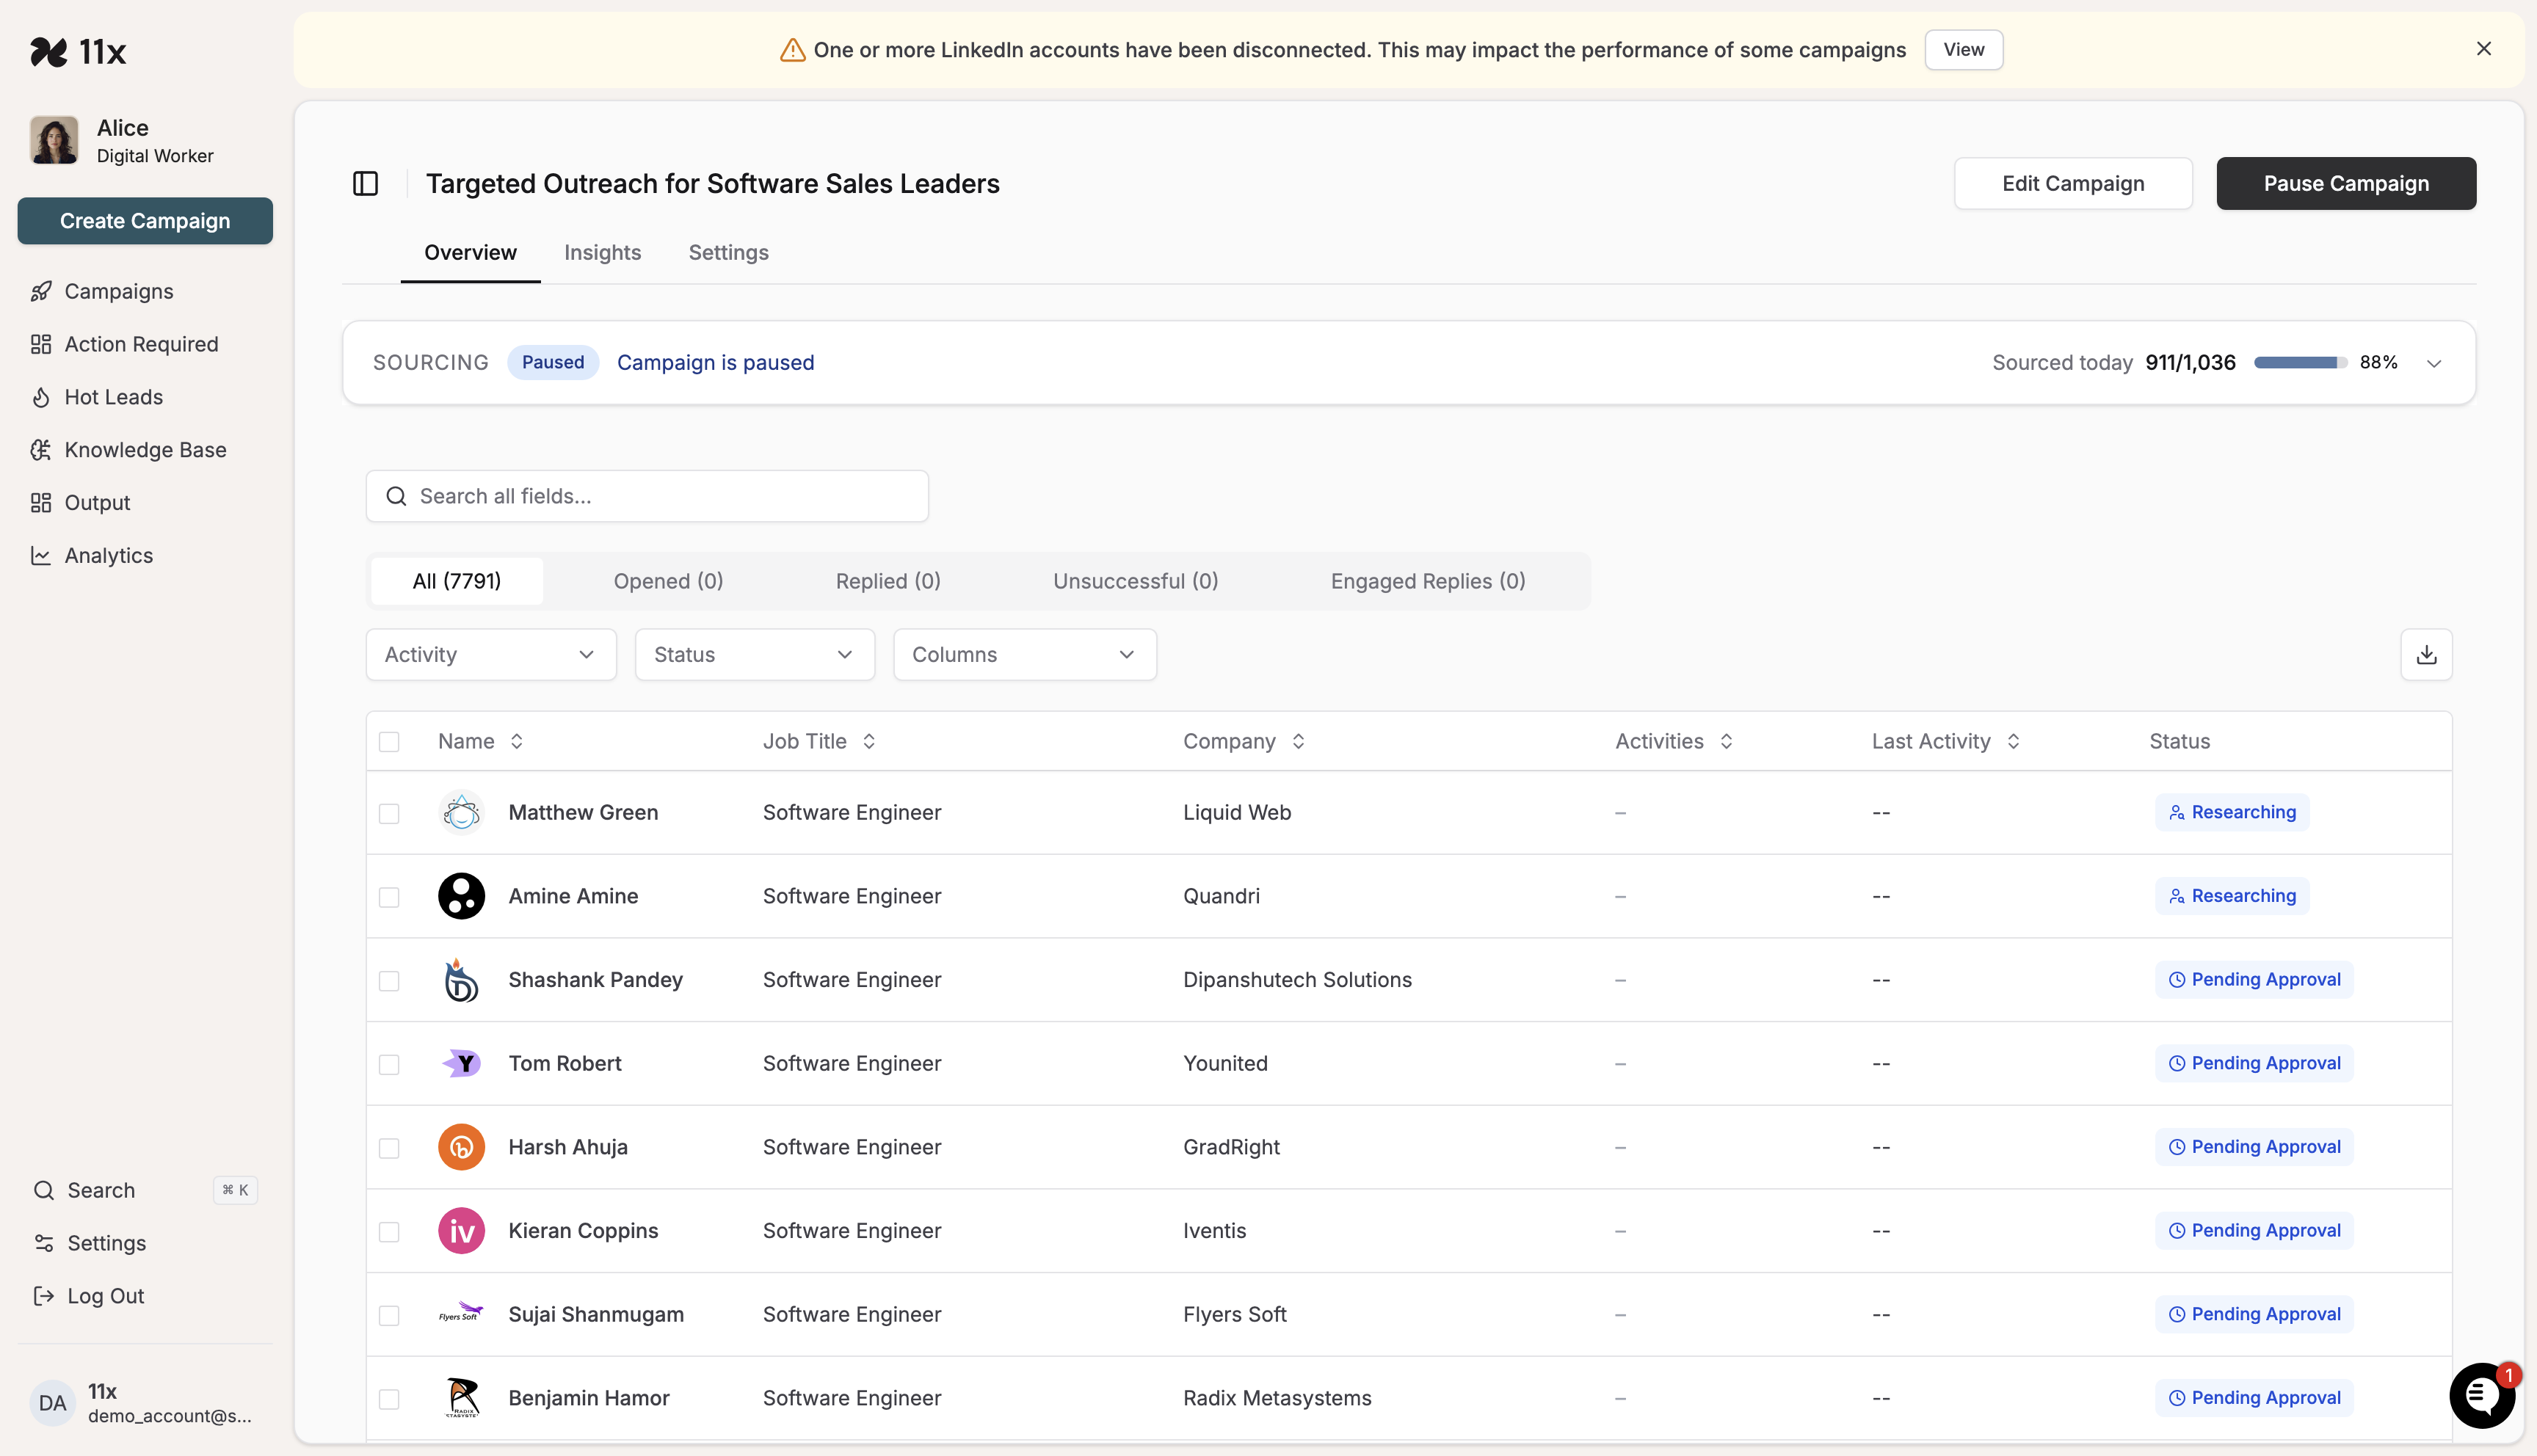Check the row for Matthew Green
2537x1456 pixels.
click(390, 812)
